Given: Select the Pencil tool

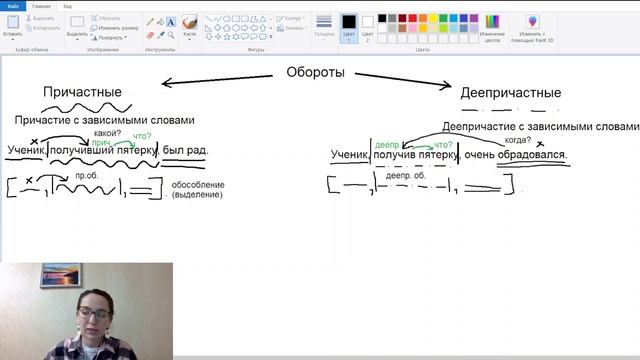Looking at the screenshot, I should click(150, 22).
